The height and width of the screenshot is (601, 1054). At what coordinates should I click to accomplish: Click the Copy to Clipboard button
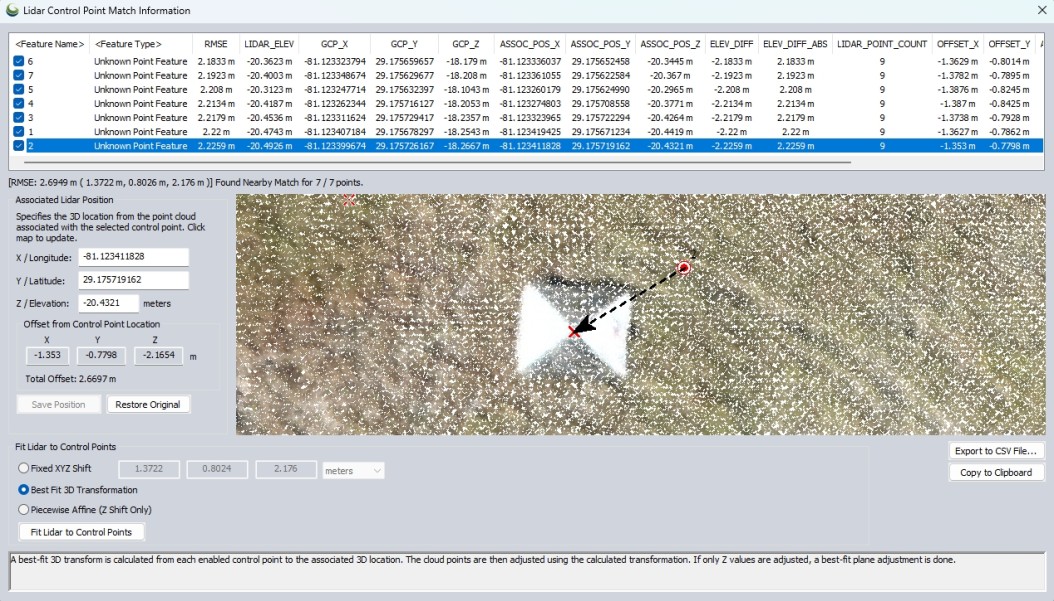996,472
